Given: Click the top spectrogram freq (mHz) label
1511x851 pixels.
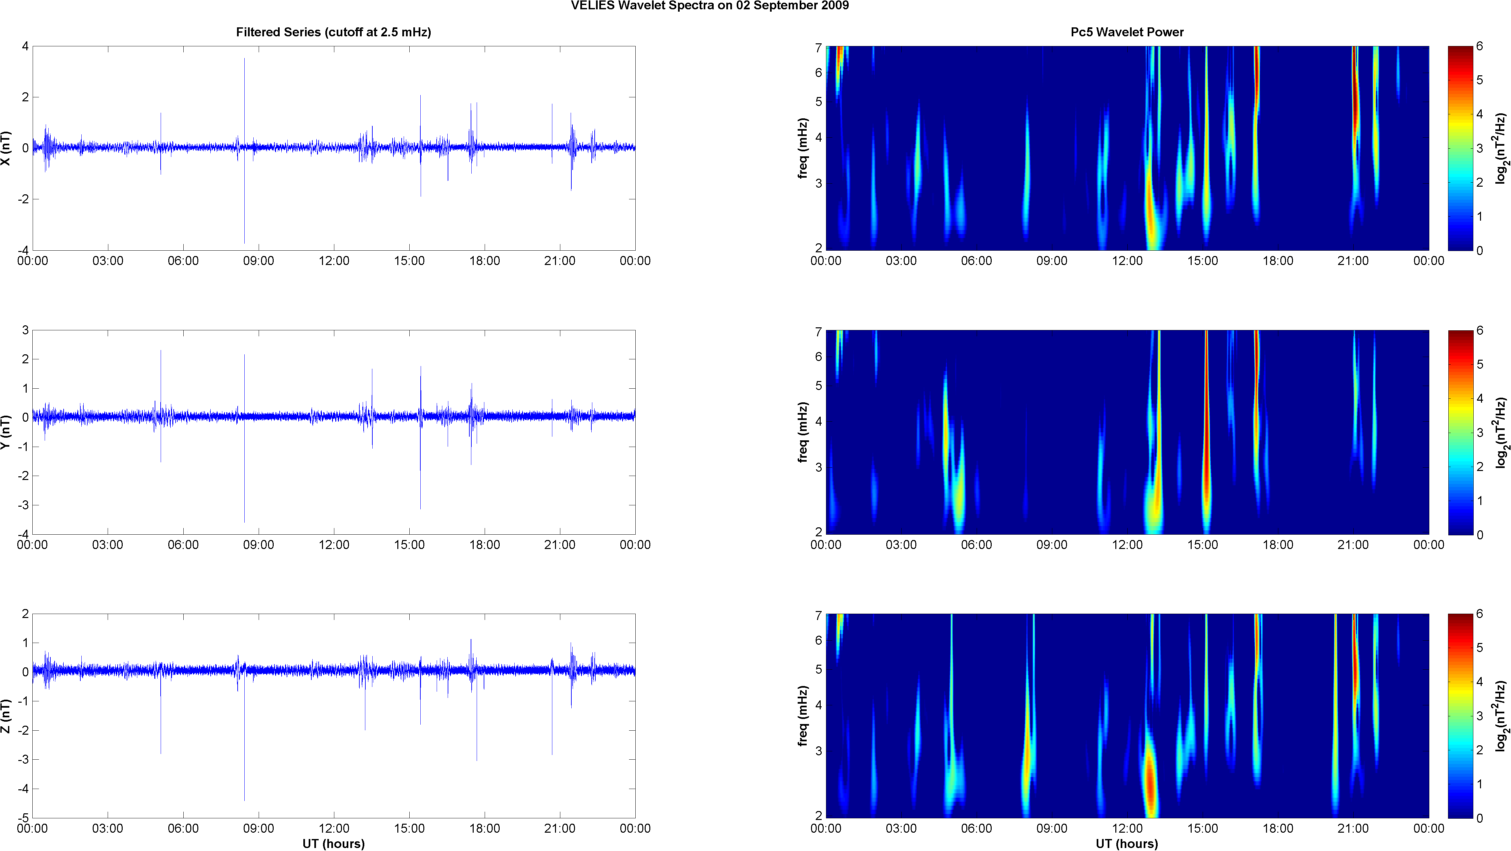Looking at the screenshot, I should point(802,148).
